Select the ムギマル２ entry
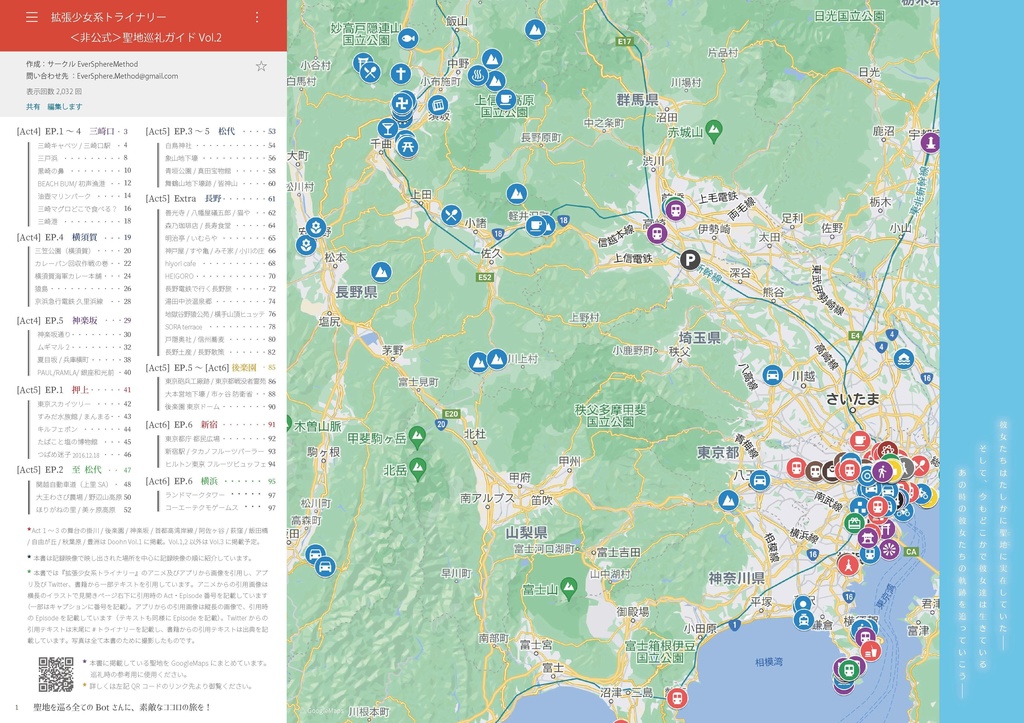Viewport: 1024px width, 723px height. 84,347
